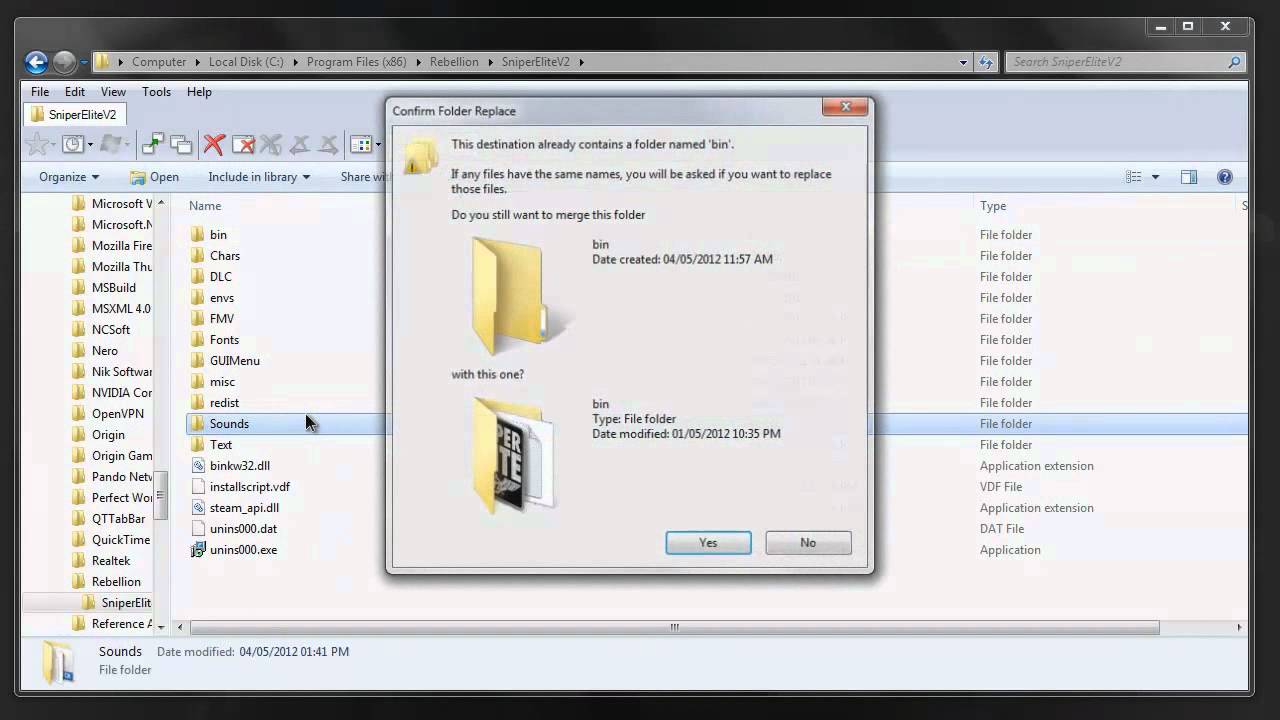
Task: Select Nero in the navigation tree
Action: 105,350
